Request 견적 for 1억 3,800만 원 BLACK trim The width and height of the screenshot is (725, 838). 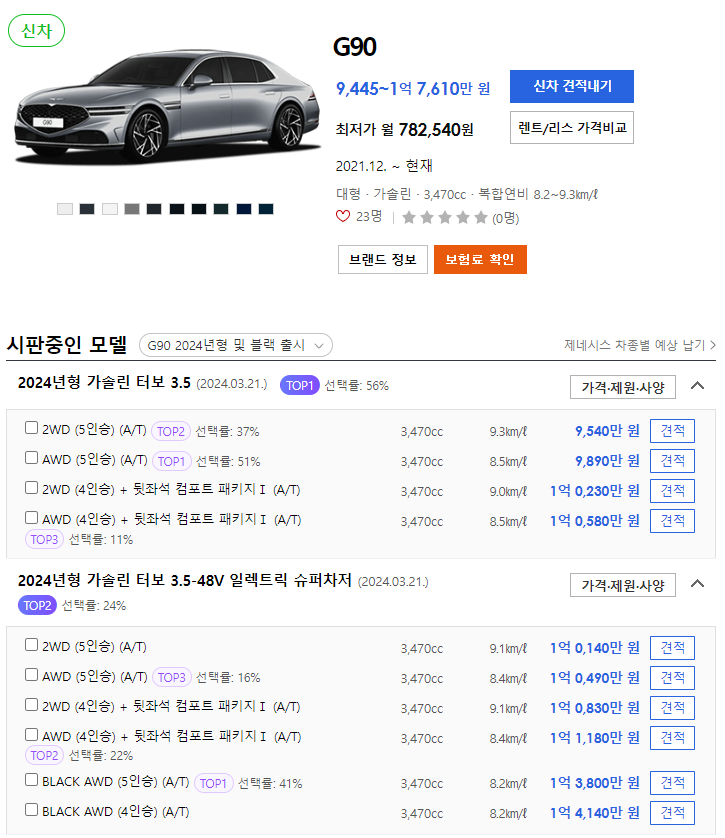coord(672,782)
